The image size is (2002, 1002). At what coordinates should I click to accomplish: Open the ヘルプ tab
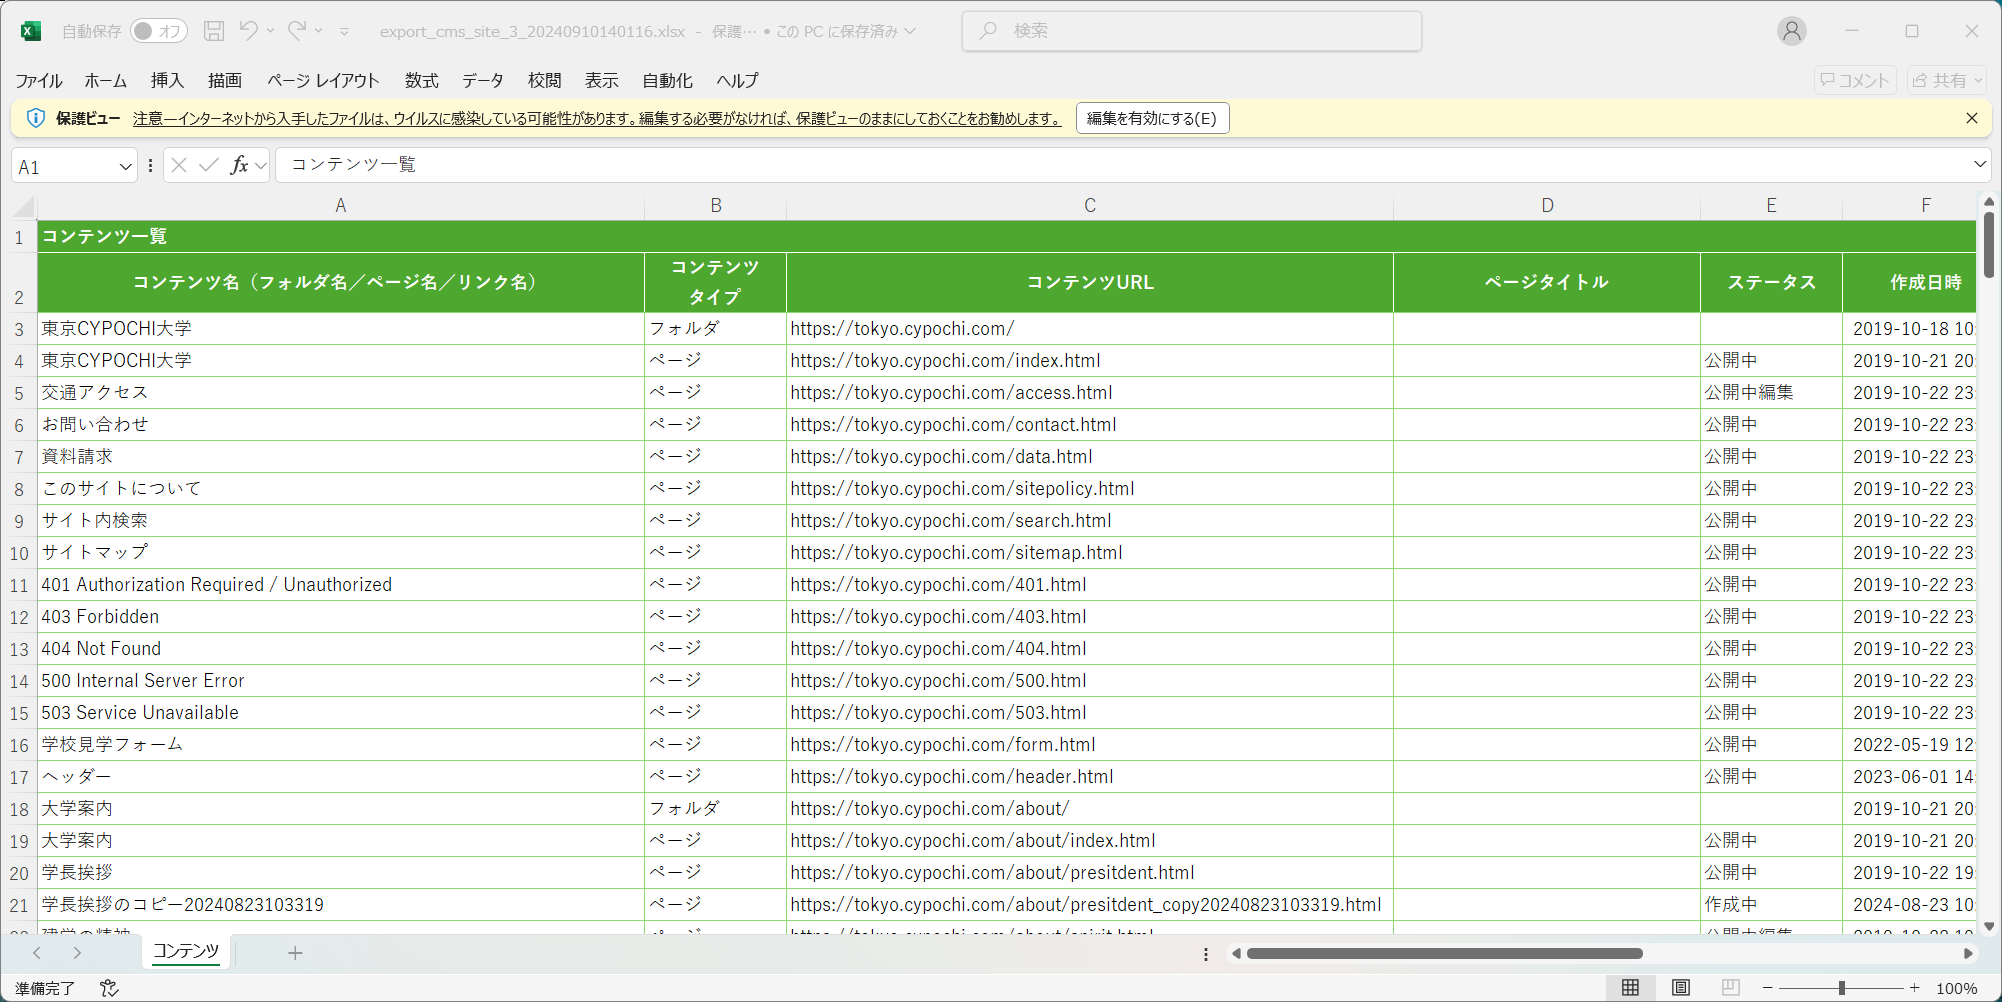737,80
